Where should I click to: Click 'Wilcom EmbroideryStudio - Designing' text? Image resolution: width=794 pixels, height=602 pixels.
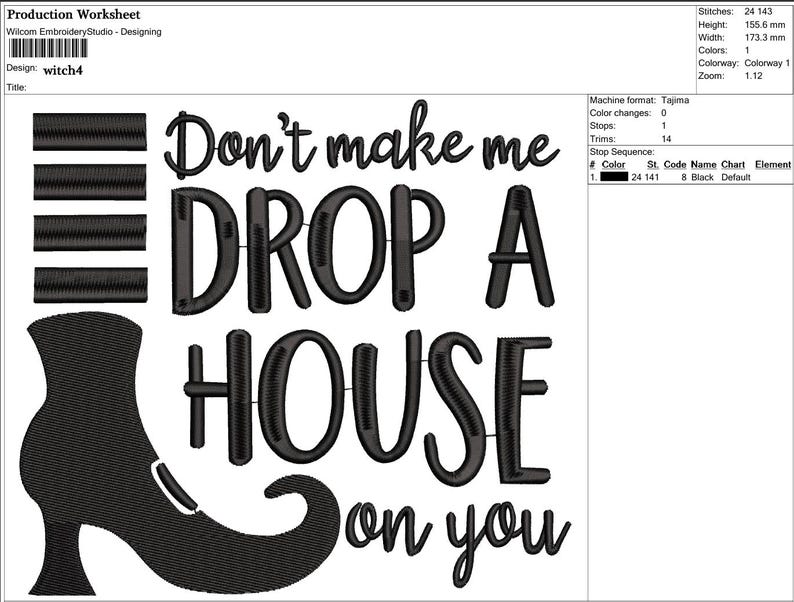tap(84, 32)
